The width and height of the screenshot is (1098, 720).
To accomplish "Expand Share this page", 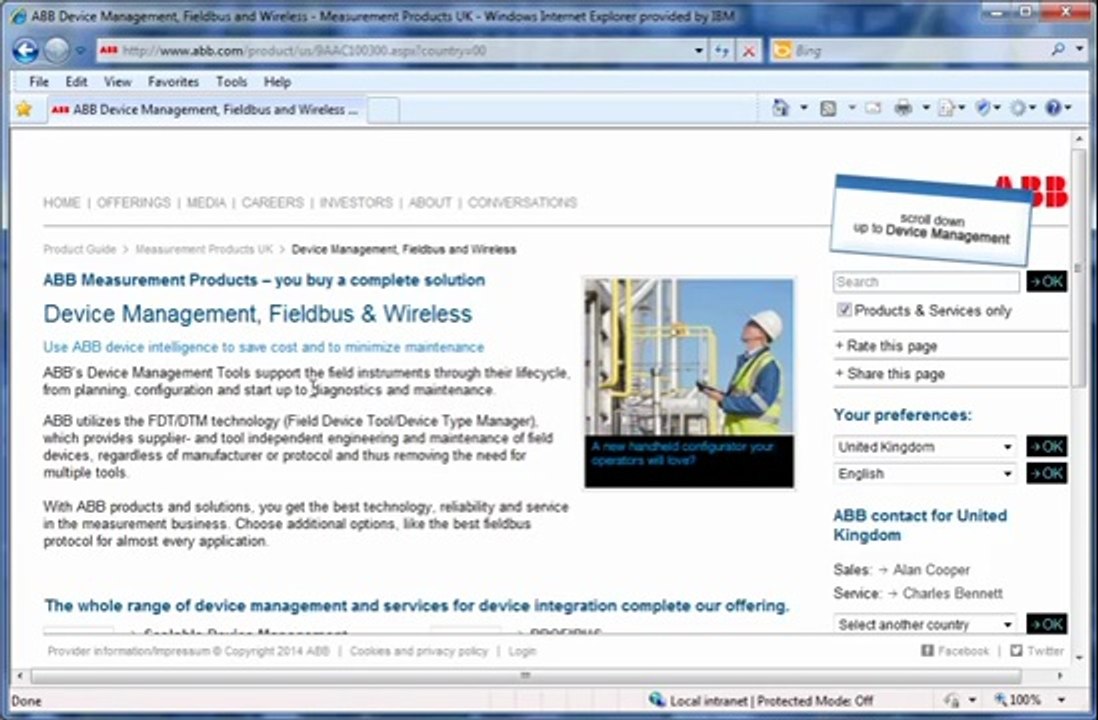I will tap(890, 374).
